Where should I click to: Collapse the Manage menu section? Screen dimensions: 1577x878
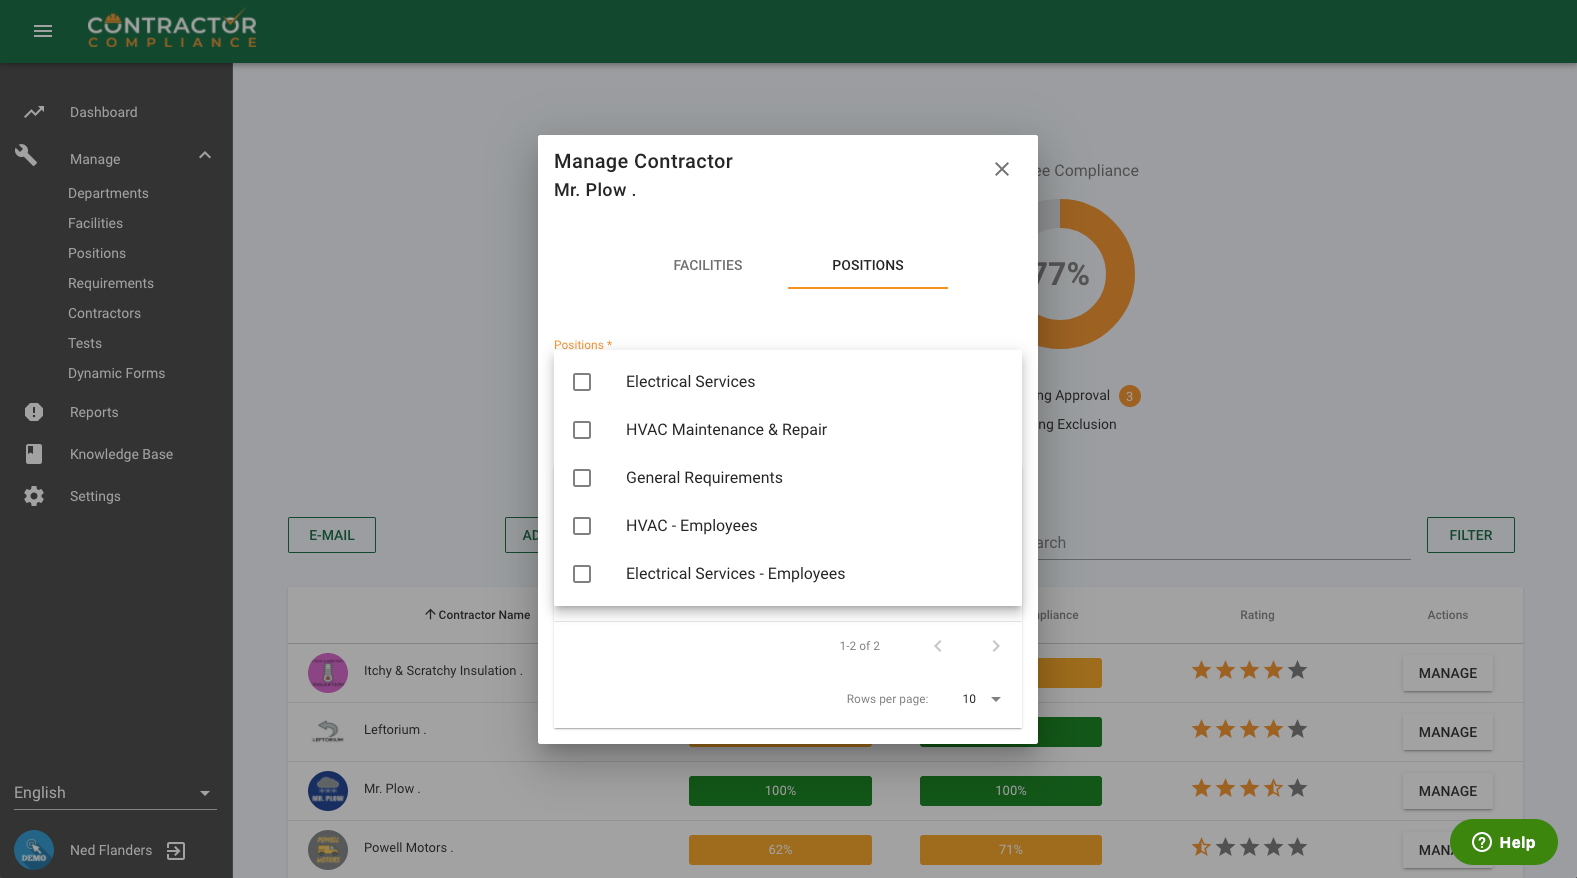pos(205,155)
